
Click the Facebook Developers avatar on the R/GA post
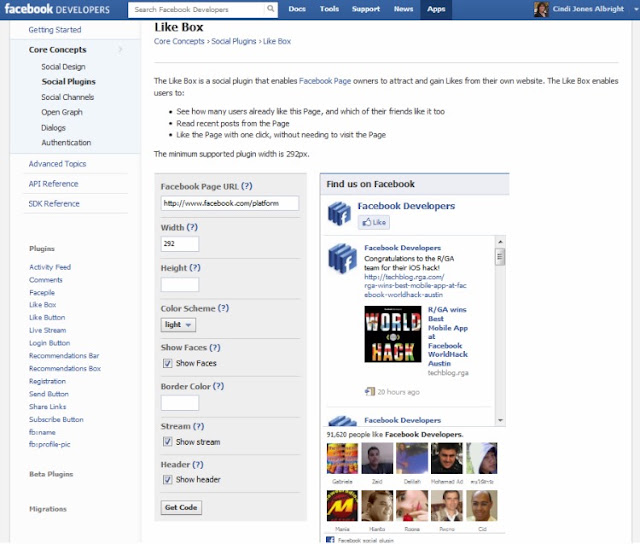pos(342,259)
